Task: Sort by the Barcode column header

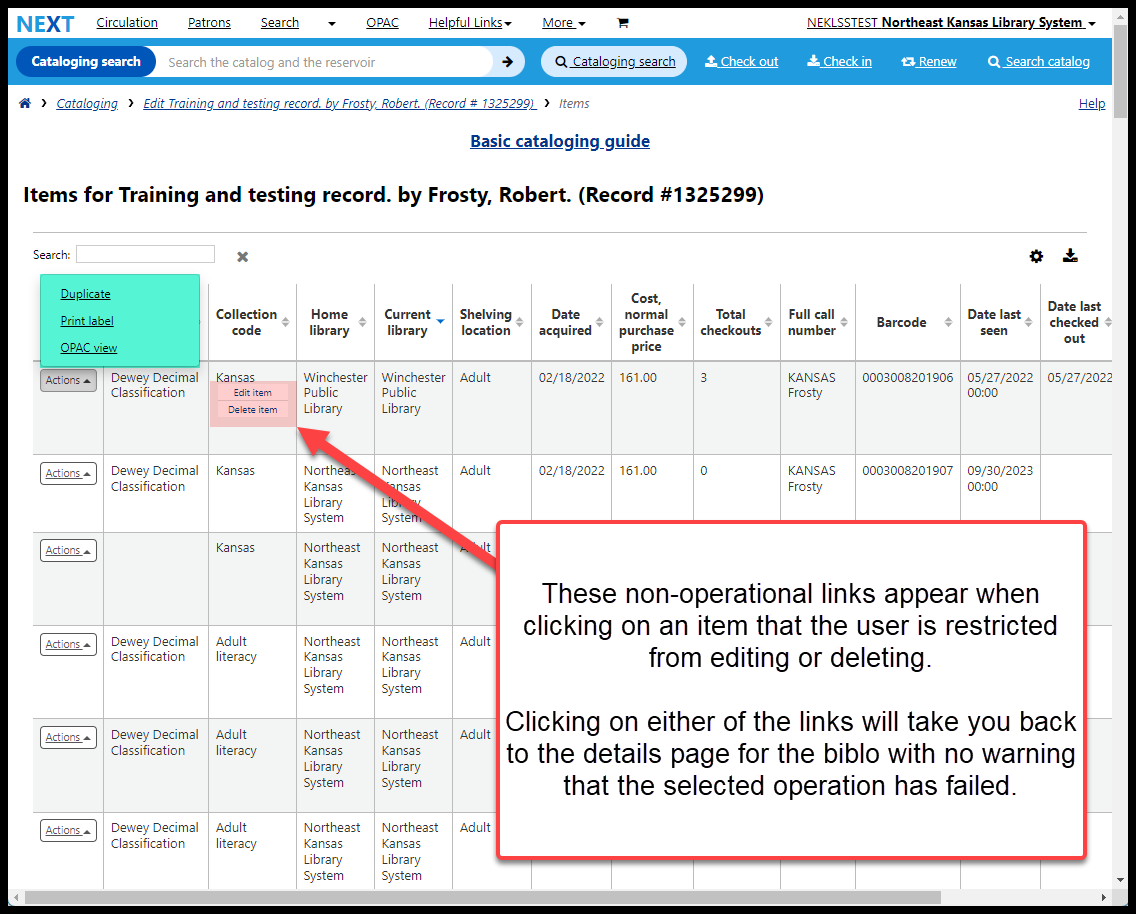Action: point(901,322)
